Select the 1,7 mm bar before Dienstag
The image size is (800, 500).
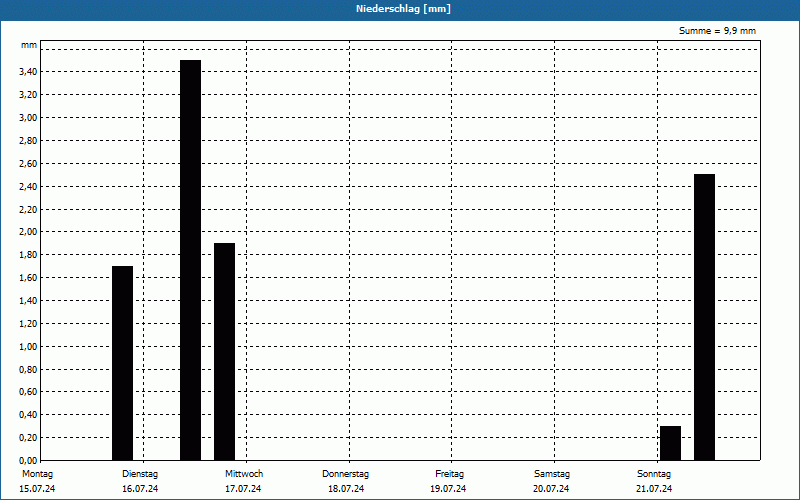click(x=122, y=363)
